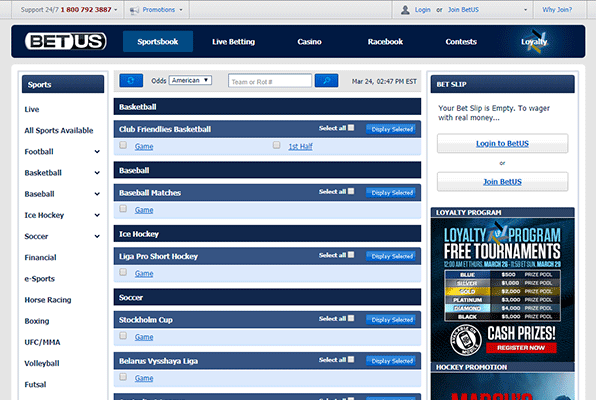Select Boxing in the Sports sidebar
Image resolution: width=596 pixels, height=400 pixels.
click(x=37, y=321)
